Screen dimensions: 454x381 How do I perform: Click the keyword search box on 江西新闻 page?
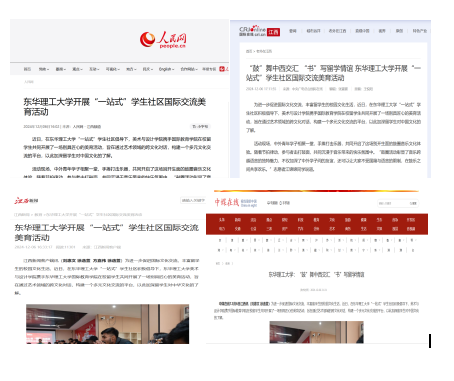point(193,200)
